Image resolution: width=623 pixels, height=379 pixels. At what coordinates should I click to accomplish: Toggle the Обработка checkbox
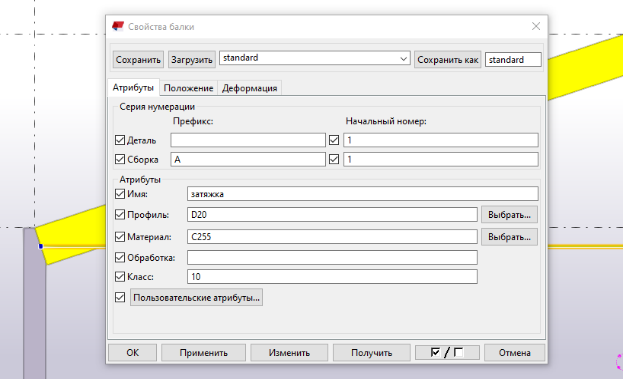[120, 257]
